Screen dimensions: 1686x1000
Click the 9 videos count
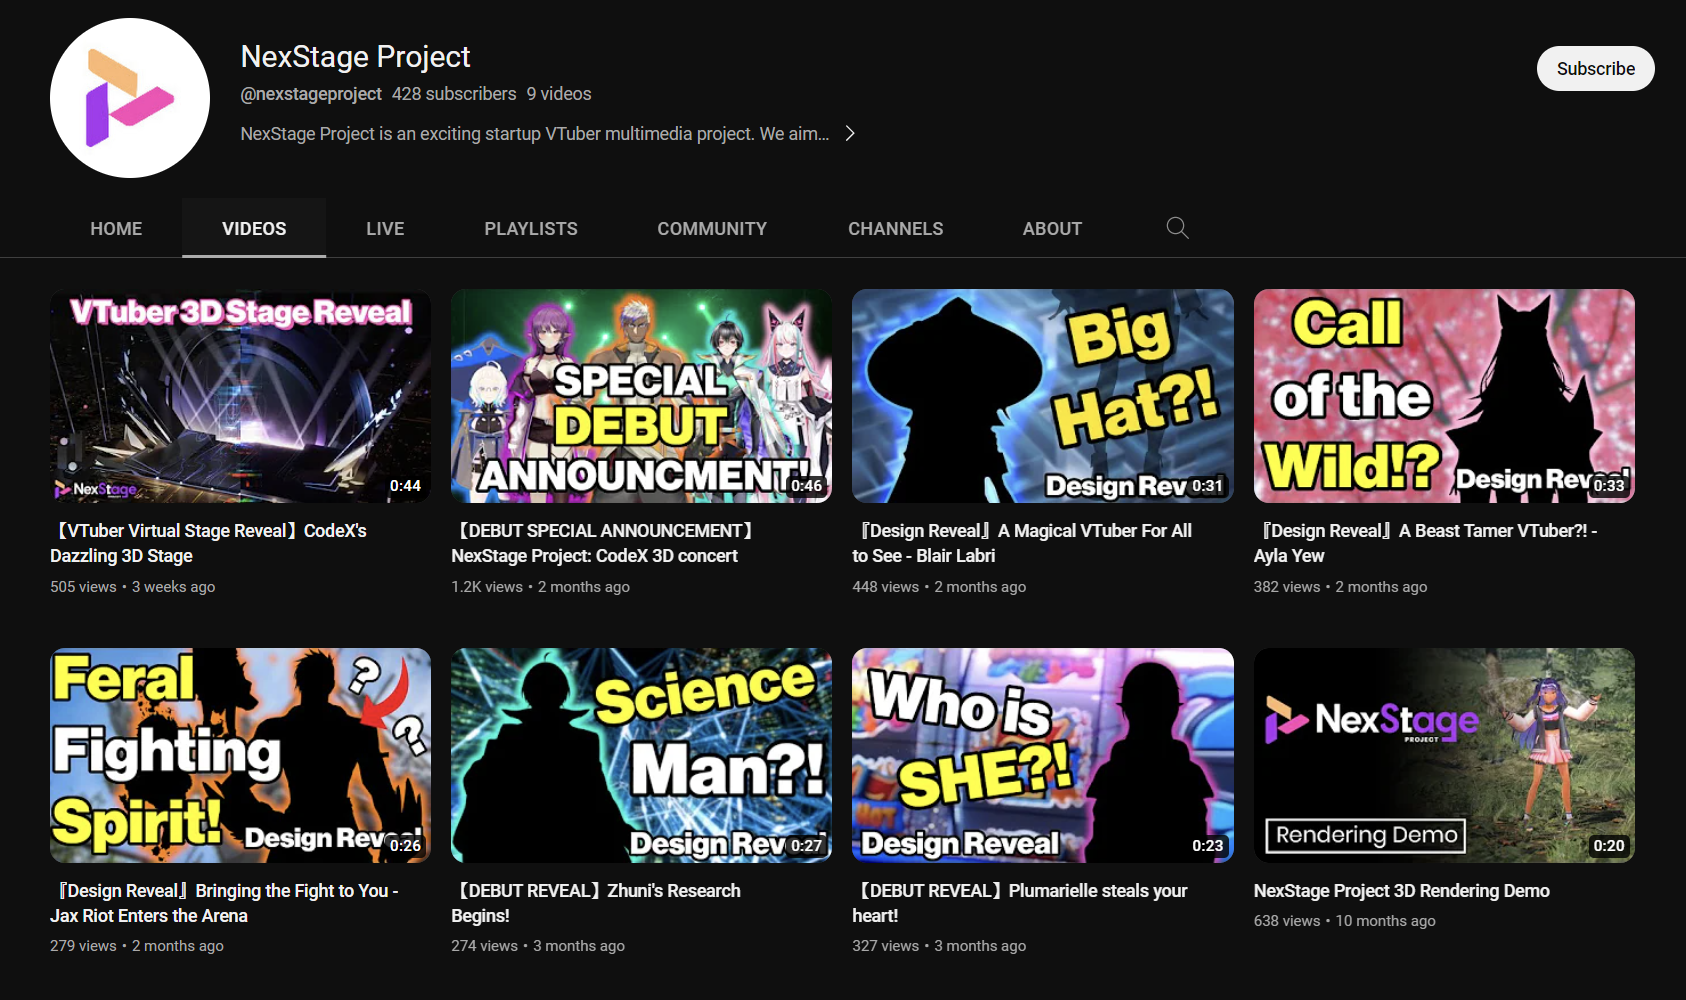click(559, 93)
